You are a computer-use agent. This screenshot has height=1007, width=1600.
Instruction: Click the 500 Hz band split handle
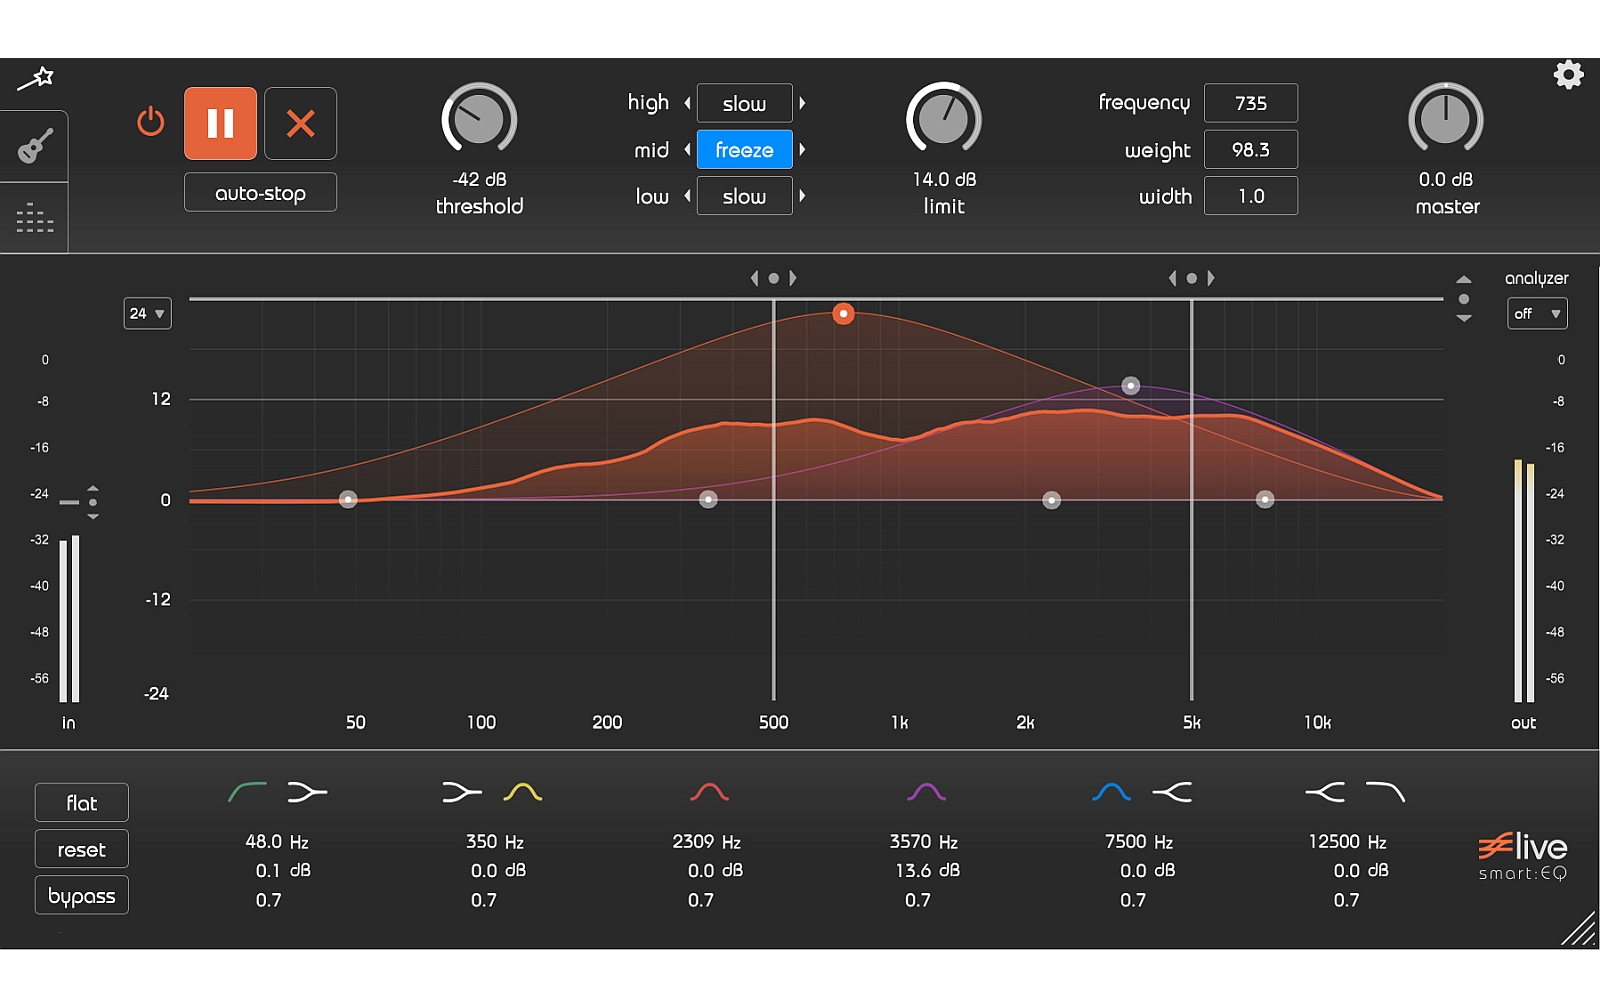coord(773,278)
